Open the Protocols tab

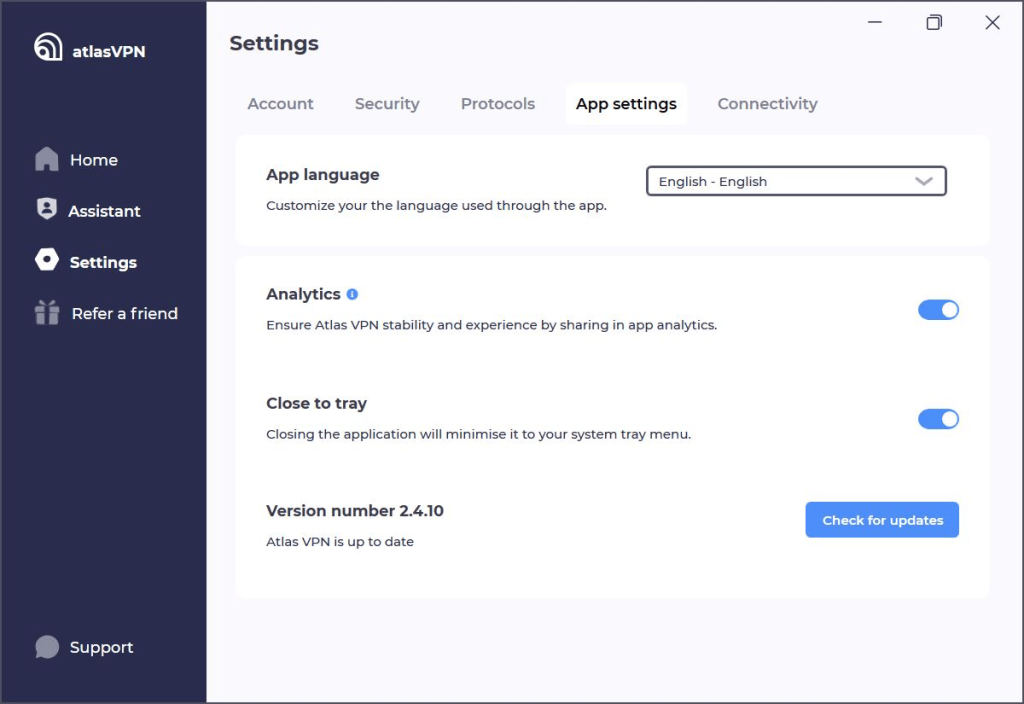pyautogui.click(x=498, y=104)
